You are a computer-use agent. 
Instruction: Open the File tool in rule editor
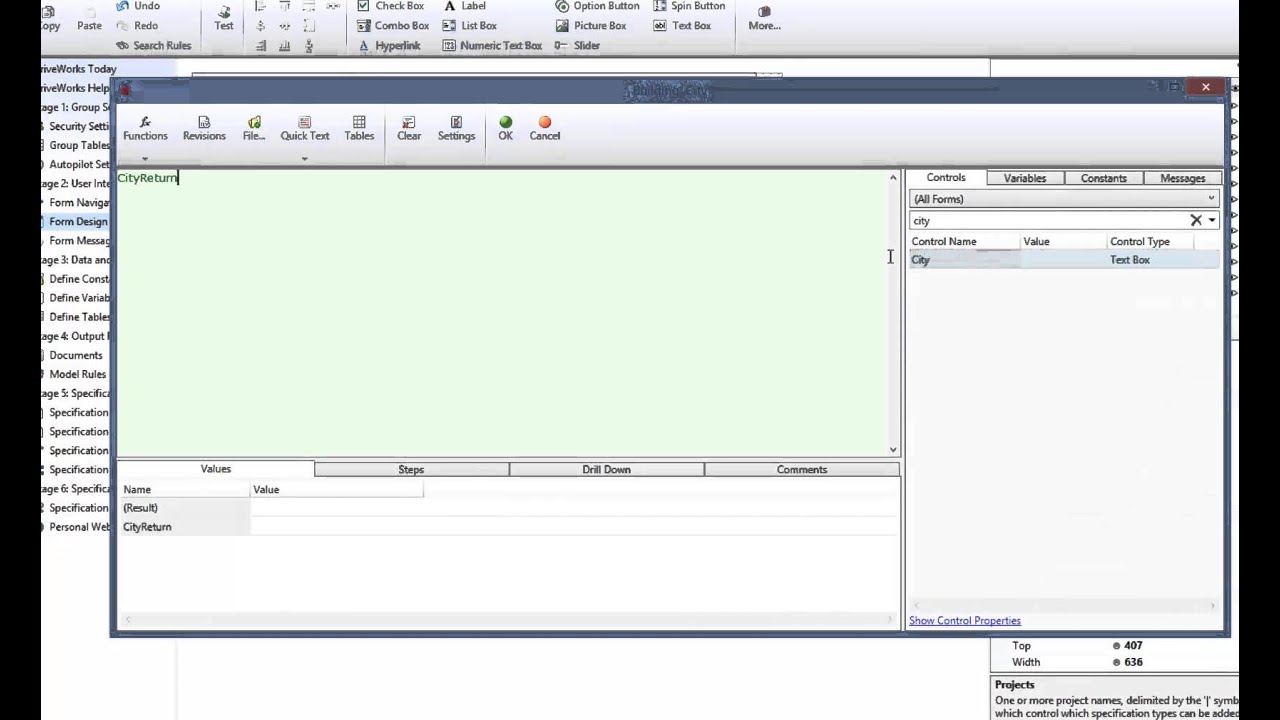tap(254, 129)
